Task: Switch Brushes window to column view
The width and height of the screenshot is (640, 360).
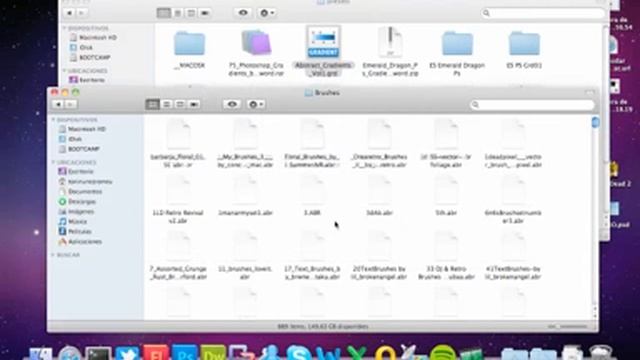Action: coord(180,104)
